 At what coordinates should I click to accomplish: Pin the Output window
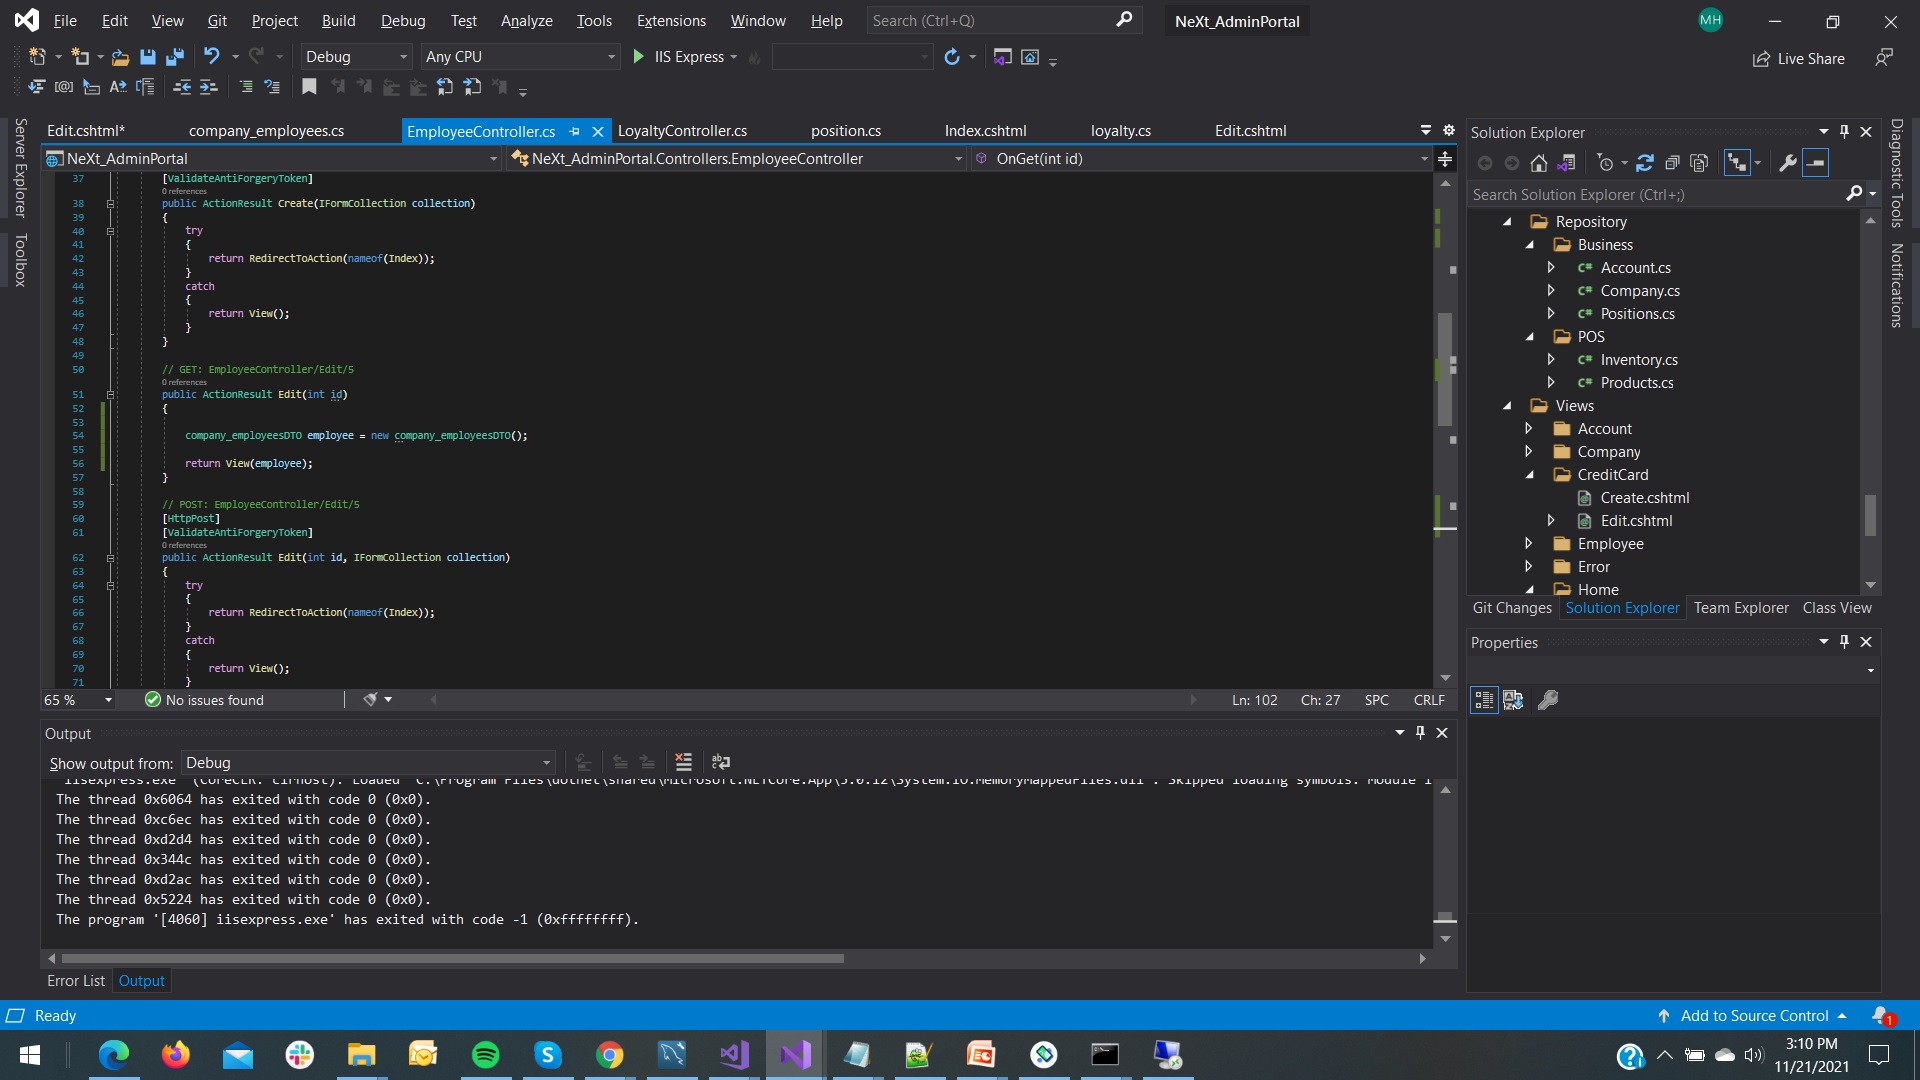pyautogui.click(x=1419, y=733)
